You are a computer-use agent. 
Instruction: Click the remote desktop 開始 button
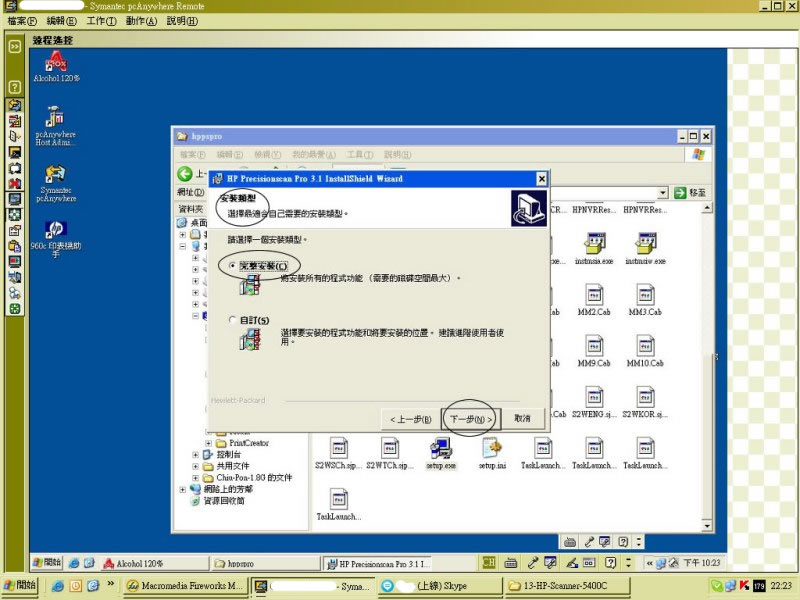47,563
